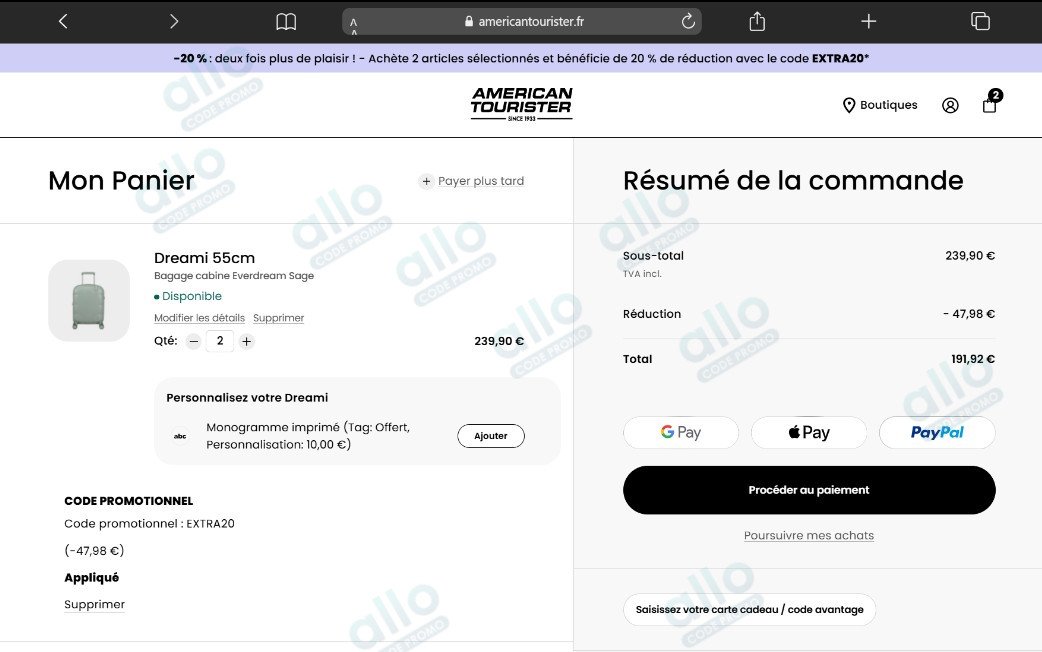
Task: Pay with Apple Pay button
Action: 809,432
